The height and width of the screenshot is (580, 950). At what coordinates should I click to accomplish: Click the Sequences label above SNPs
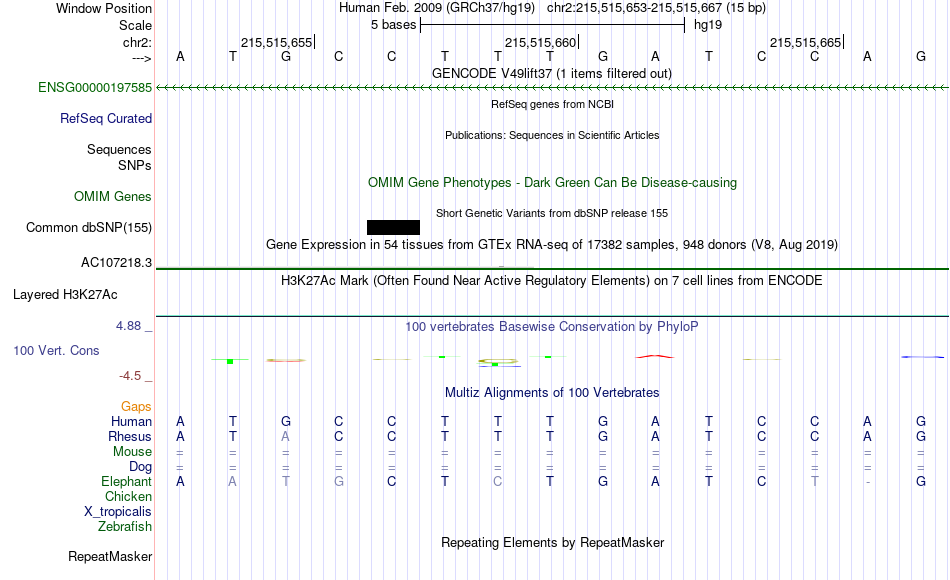119,149
